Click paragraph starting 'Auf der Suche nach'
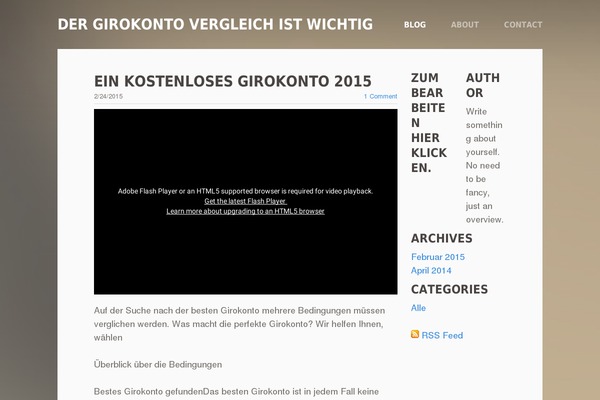This screenshot has width=600, height=400. pyautogui.click(x=240, y=324)
